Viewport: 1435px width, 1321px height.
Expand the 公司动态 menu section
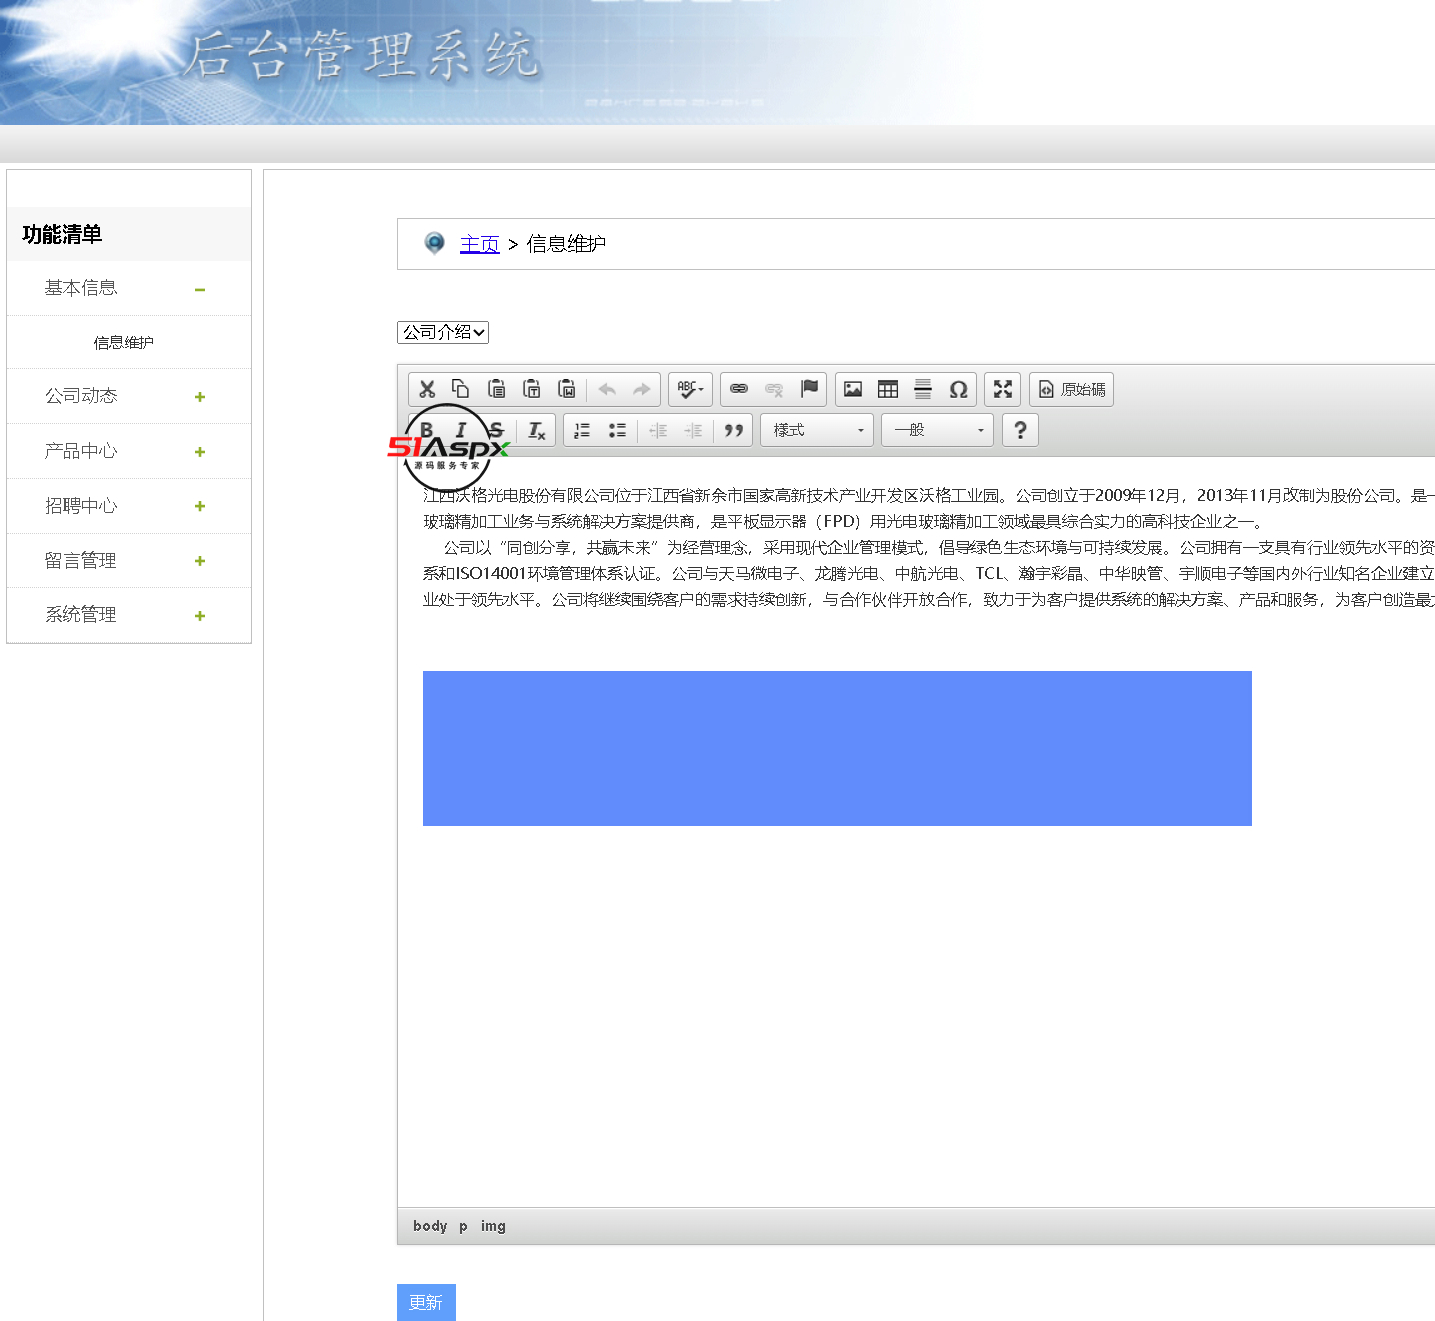click(x=129, y=396)
